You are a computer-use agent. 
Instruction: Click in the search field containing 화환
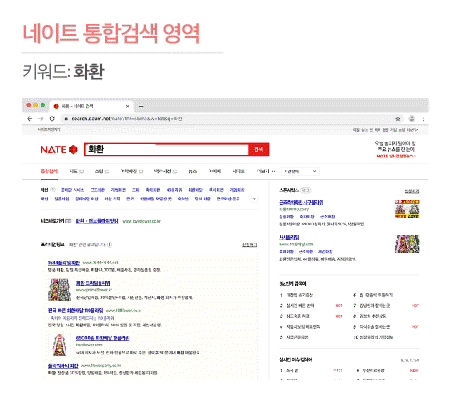click(x=166, y=149)
